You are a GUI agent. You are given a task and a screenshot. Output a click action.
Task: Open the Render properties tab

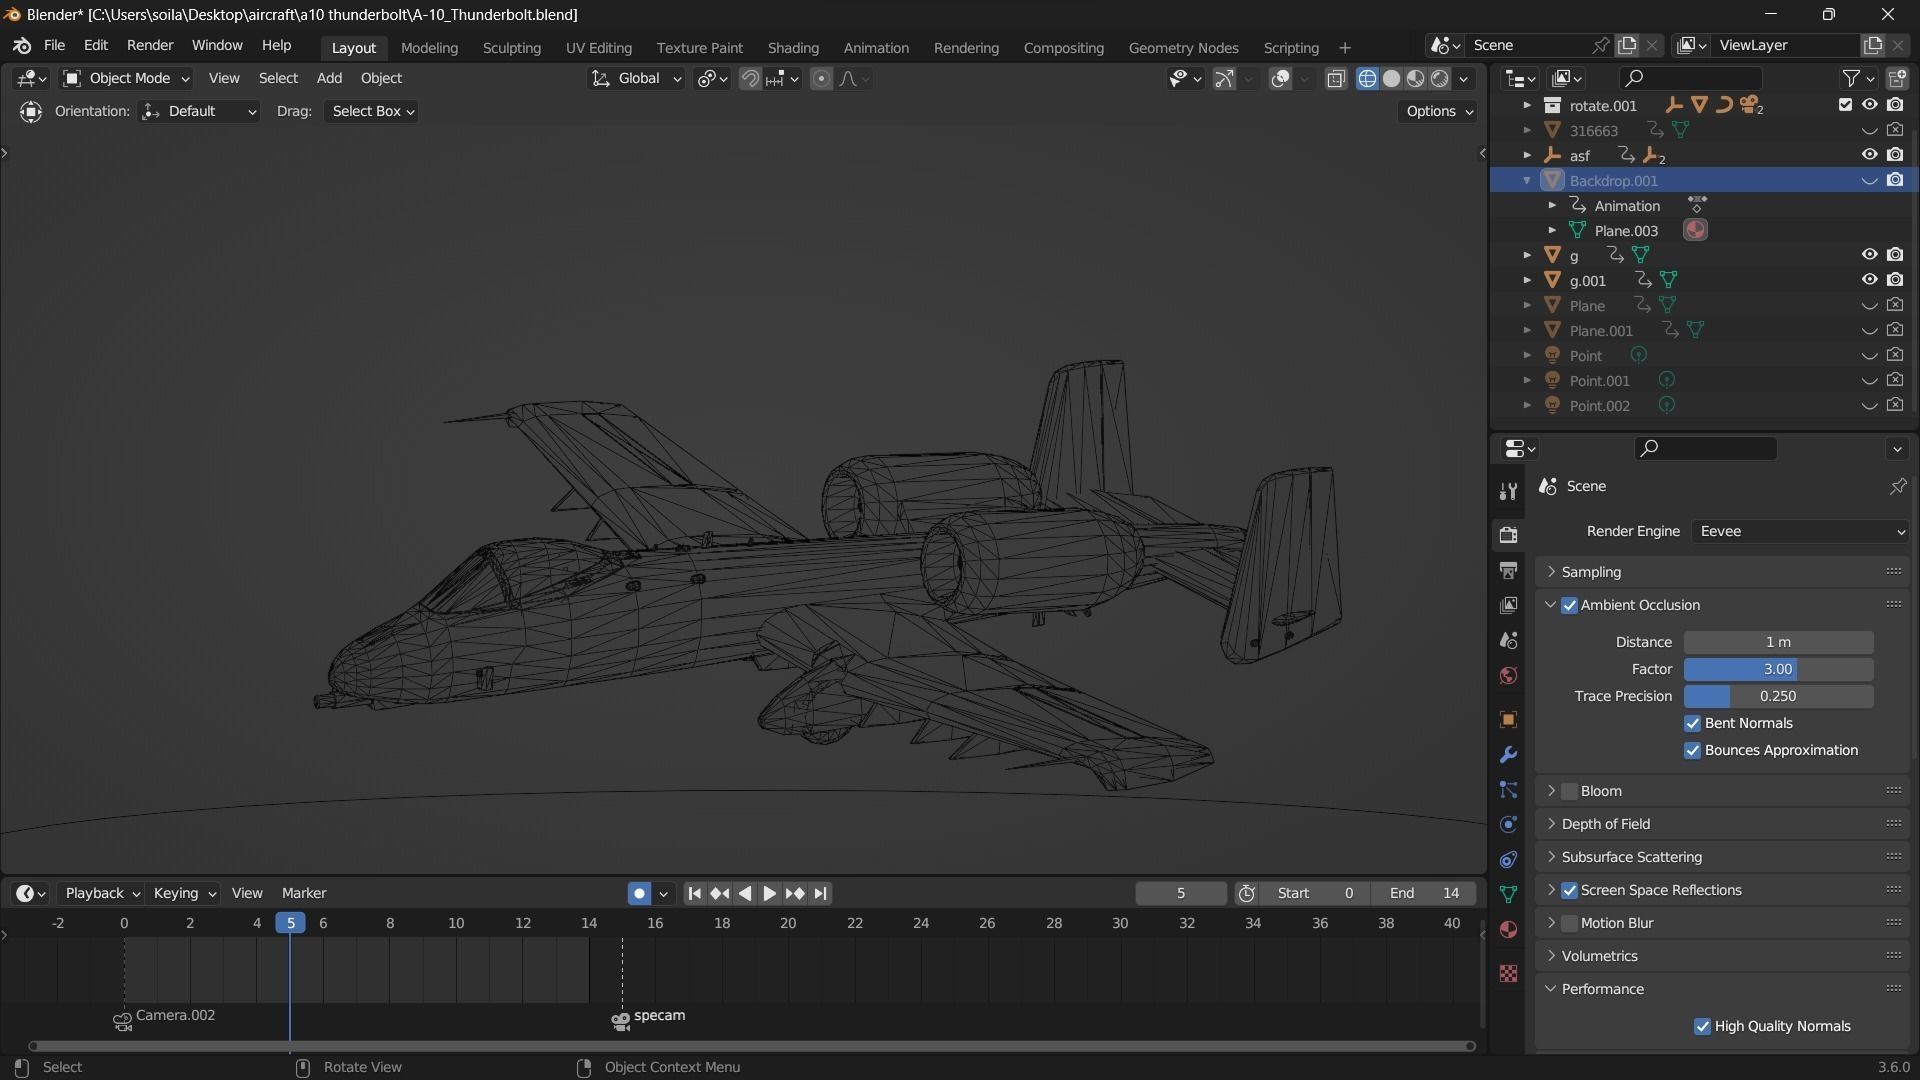[1508, 535]
